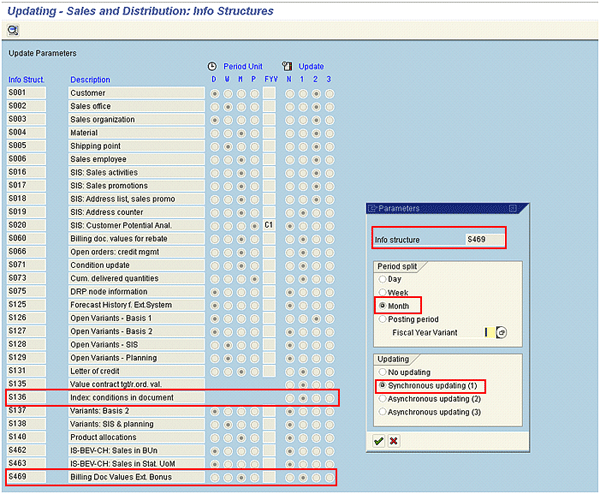The width and height of the screenshot is (600, 494).
Task: Close the Parameters popup via title bar button
Action: point(512,208)
